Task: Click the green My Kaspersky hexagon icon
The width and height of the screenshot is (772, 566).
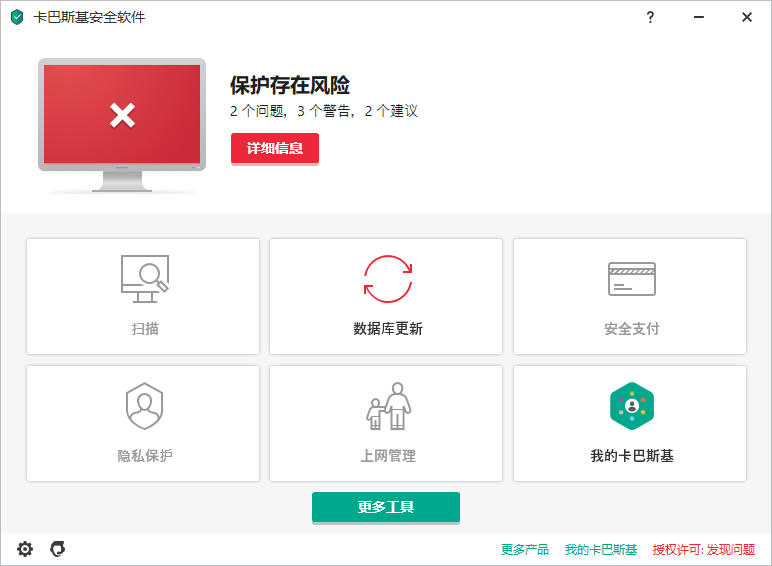Action: pyautogui.click(x=632, y=406)
